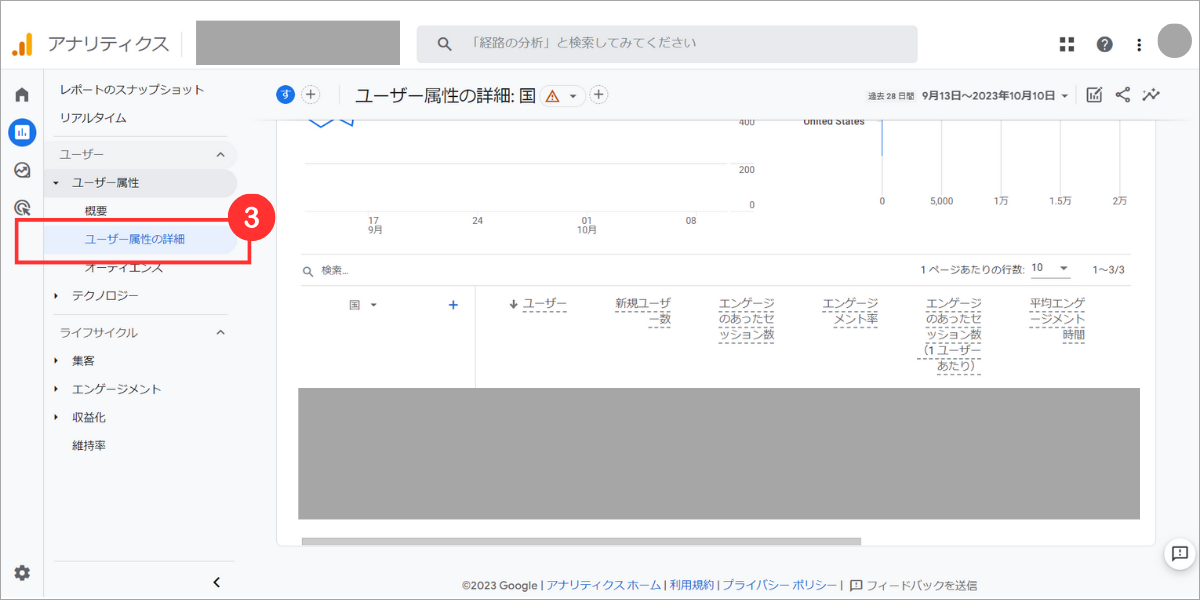Open Explore icon in left rail

pyautogui.click(x=22, y=170)
